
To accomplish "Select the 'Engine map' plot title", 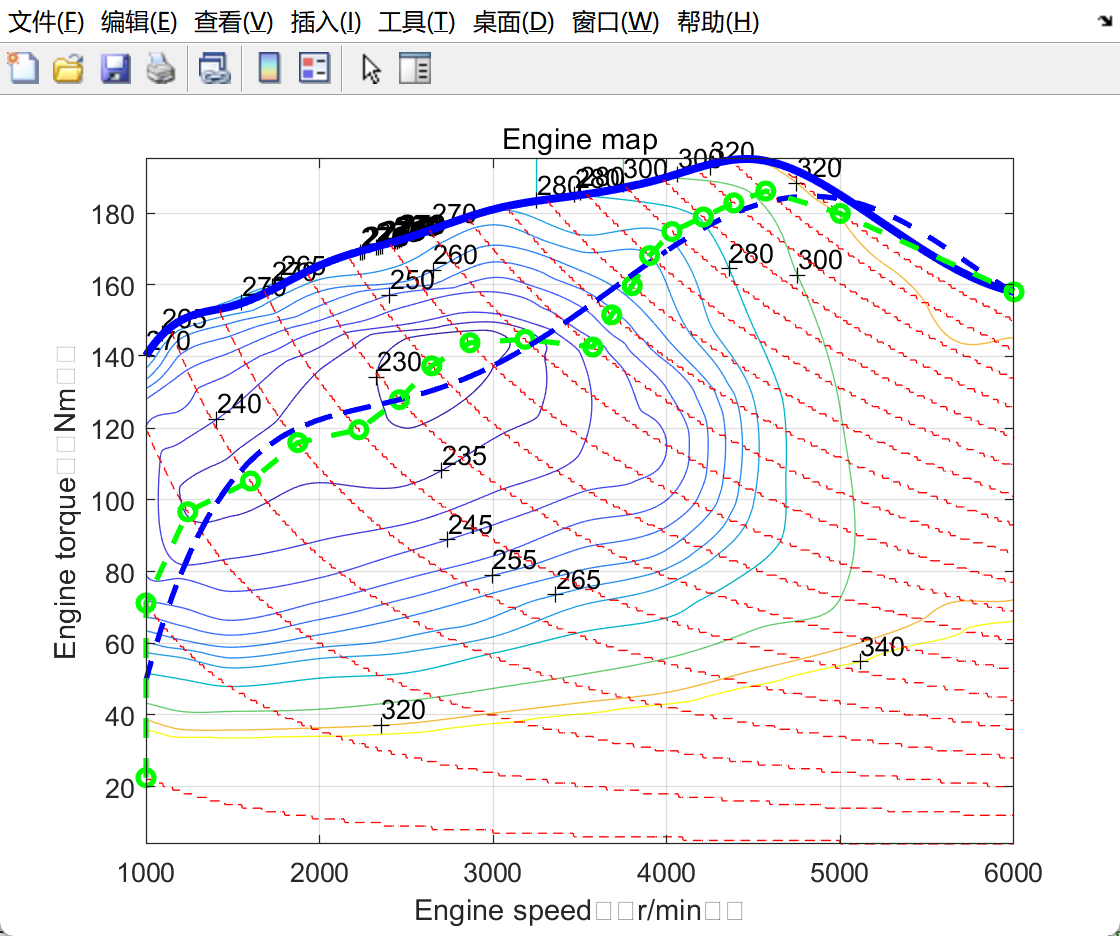I will (579, 139).
